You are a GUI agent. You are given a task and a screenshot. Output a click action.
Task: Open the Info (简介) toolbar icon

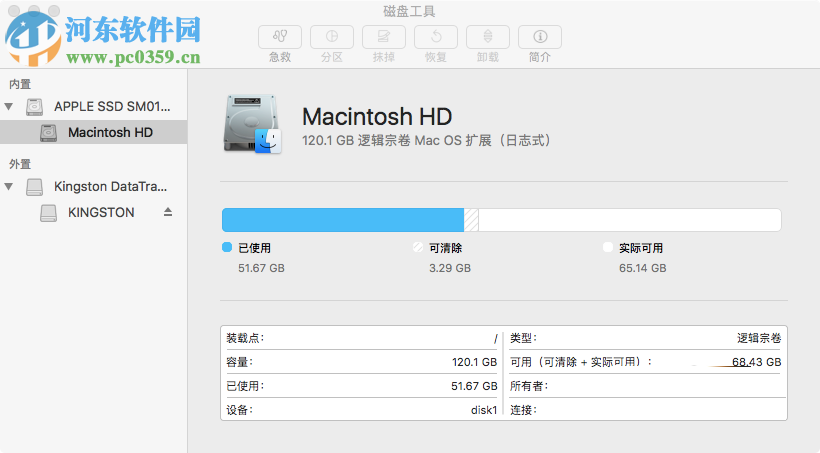tap(540, 37)
